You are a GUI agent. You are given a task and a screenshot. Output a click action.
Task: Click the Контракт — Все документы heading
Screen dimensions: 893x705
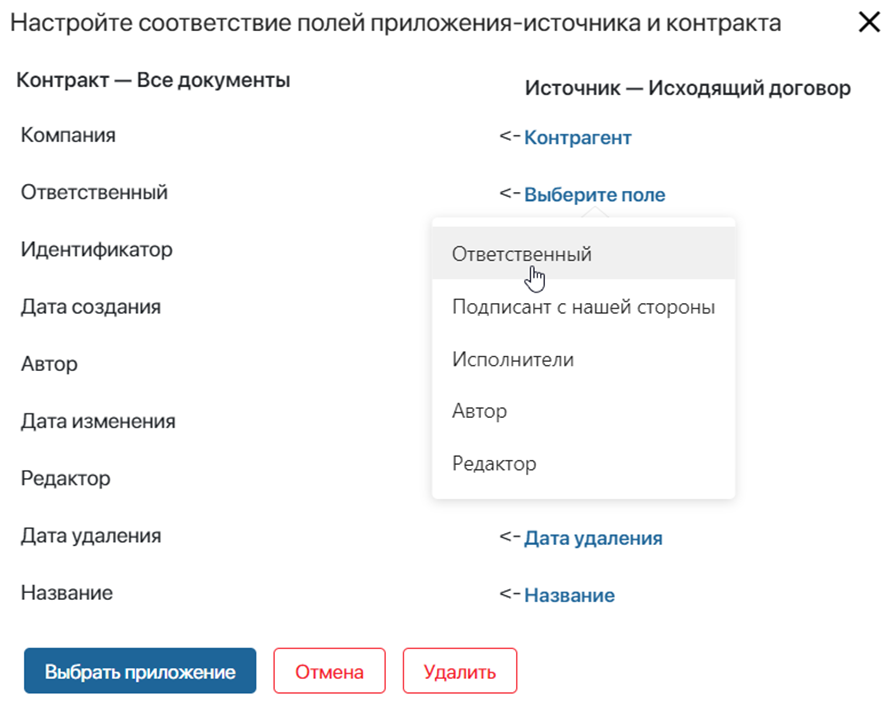tap(153, 80)
